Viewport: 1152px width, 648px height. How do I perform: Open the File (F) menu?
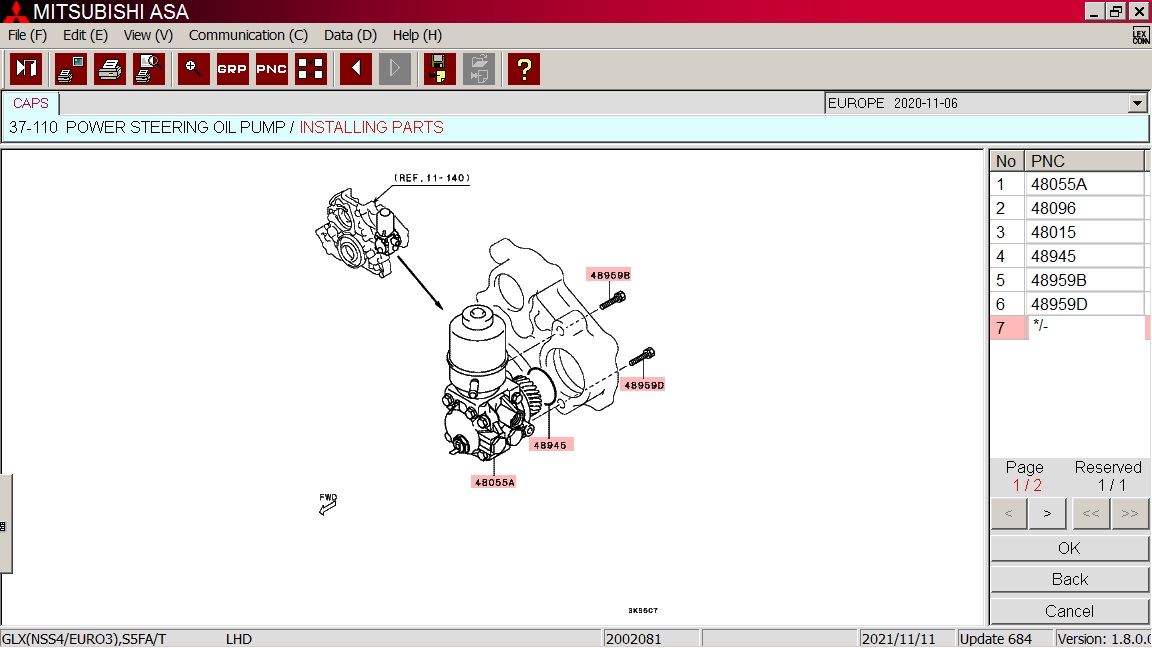tap(27, 35)
